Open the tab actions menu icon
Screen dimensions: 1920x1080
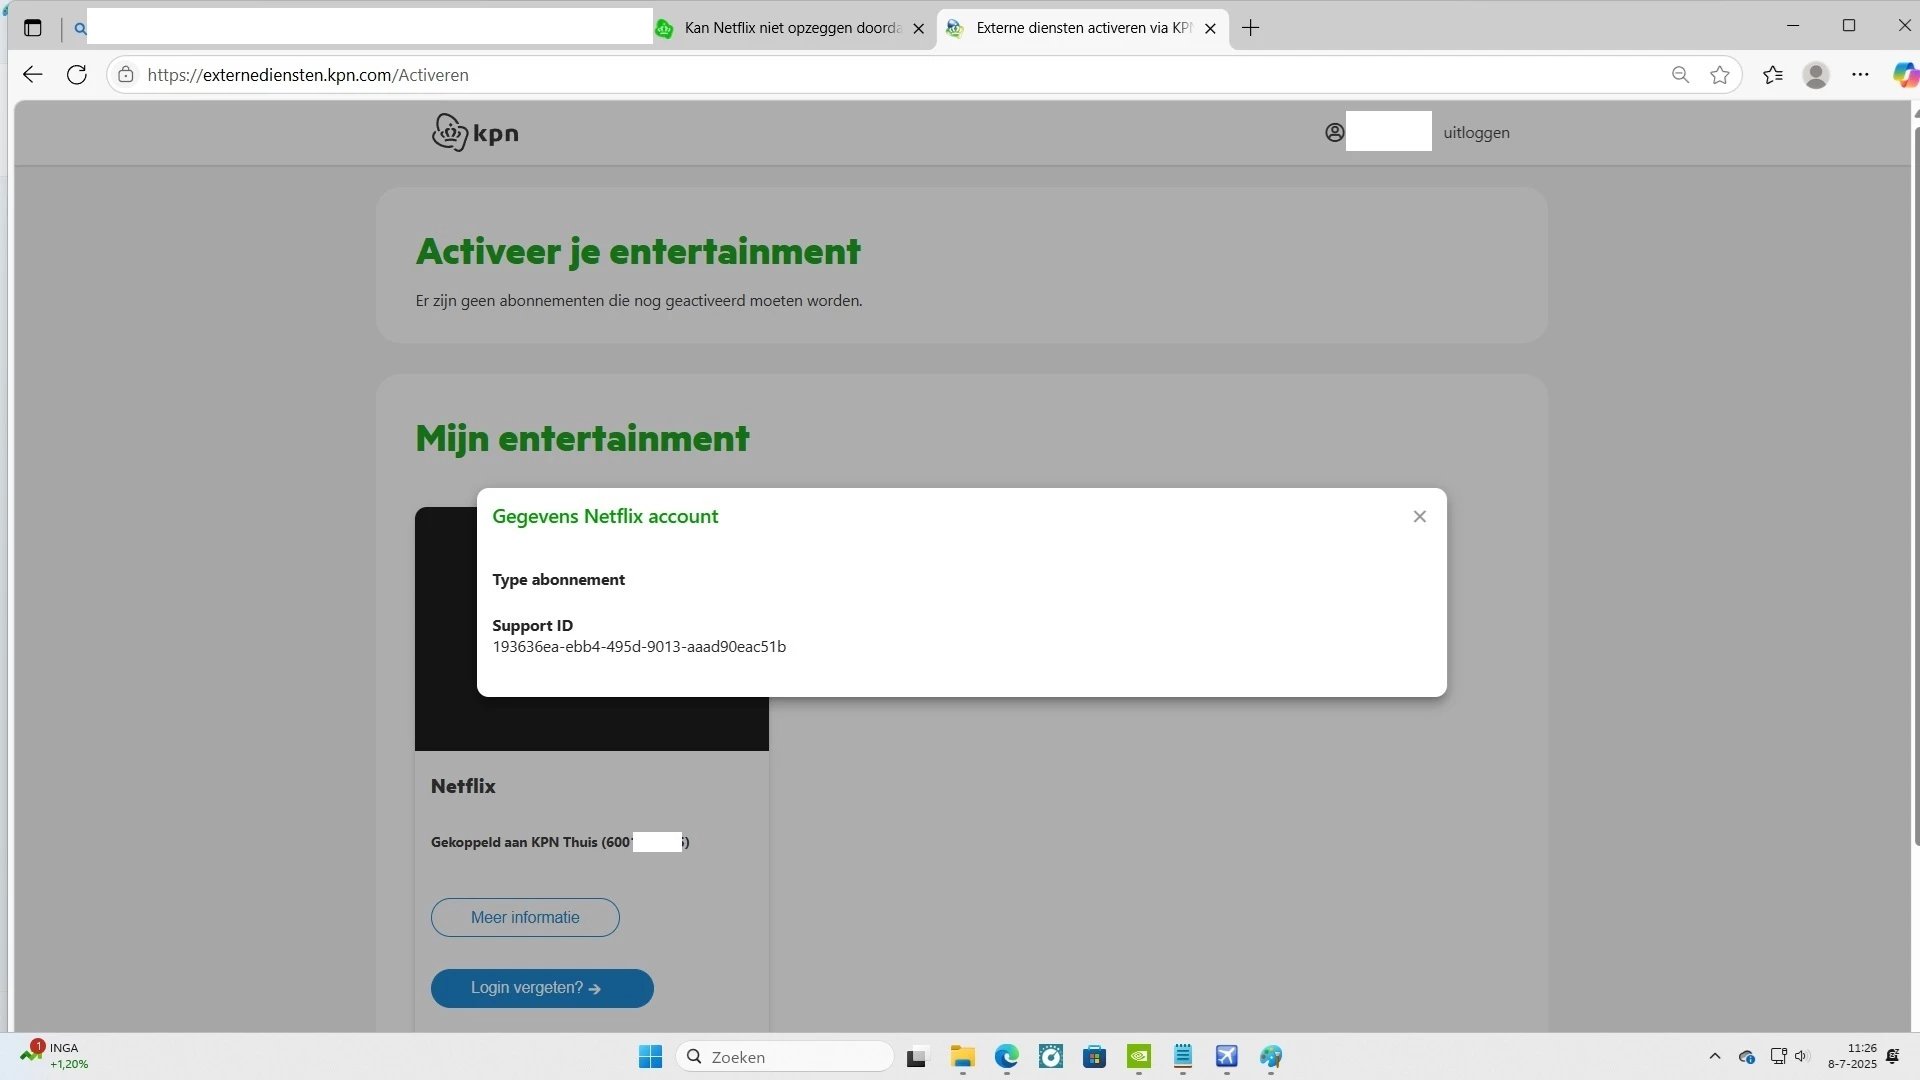point(33,28)
